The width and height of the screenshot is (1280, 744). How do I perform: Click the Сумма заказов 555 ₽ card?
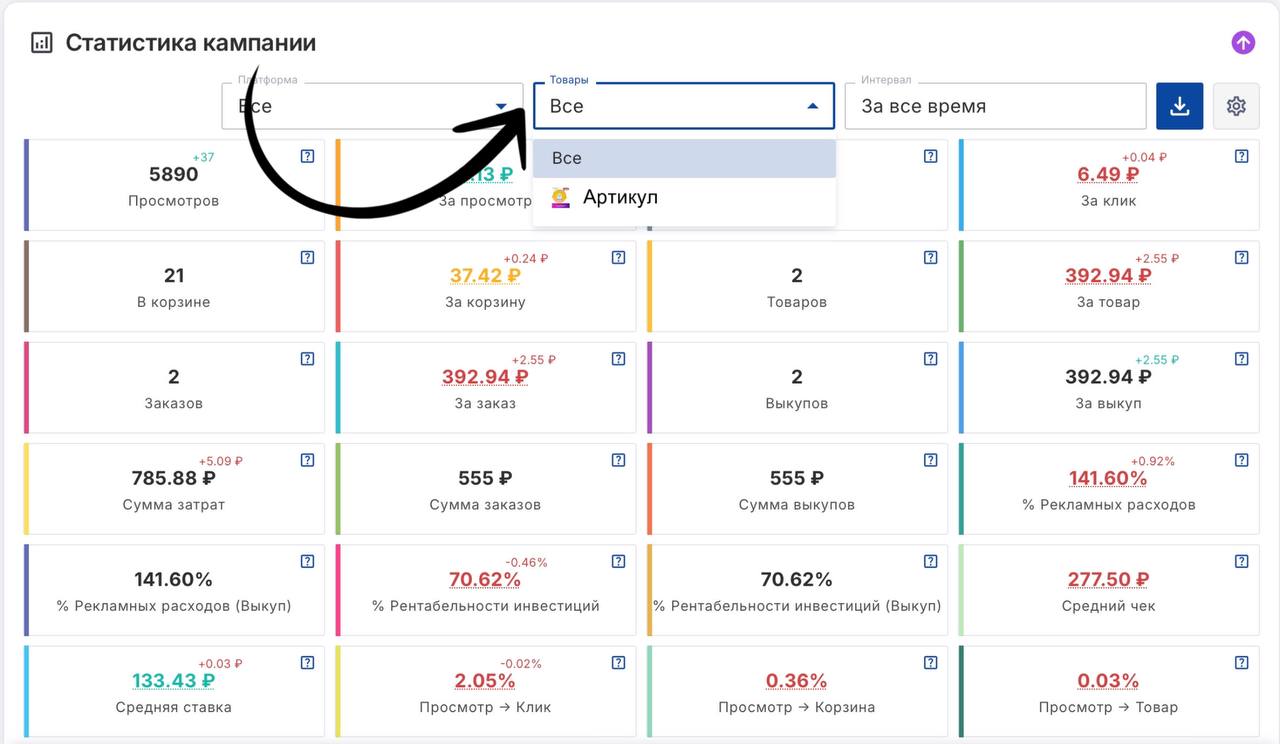pos(485,488)
